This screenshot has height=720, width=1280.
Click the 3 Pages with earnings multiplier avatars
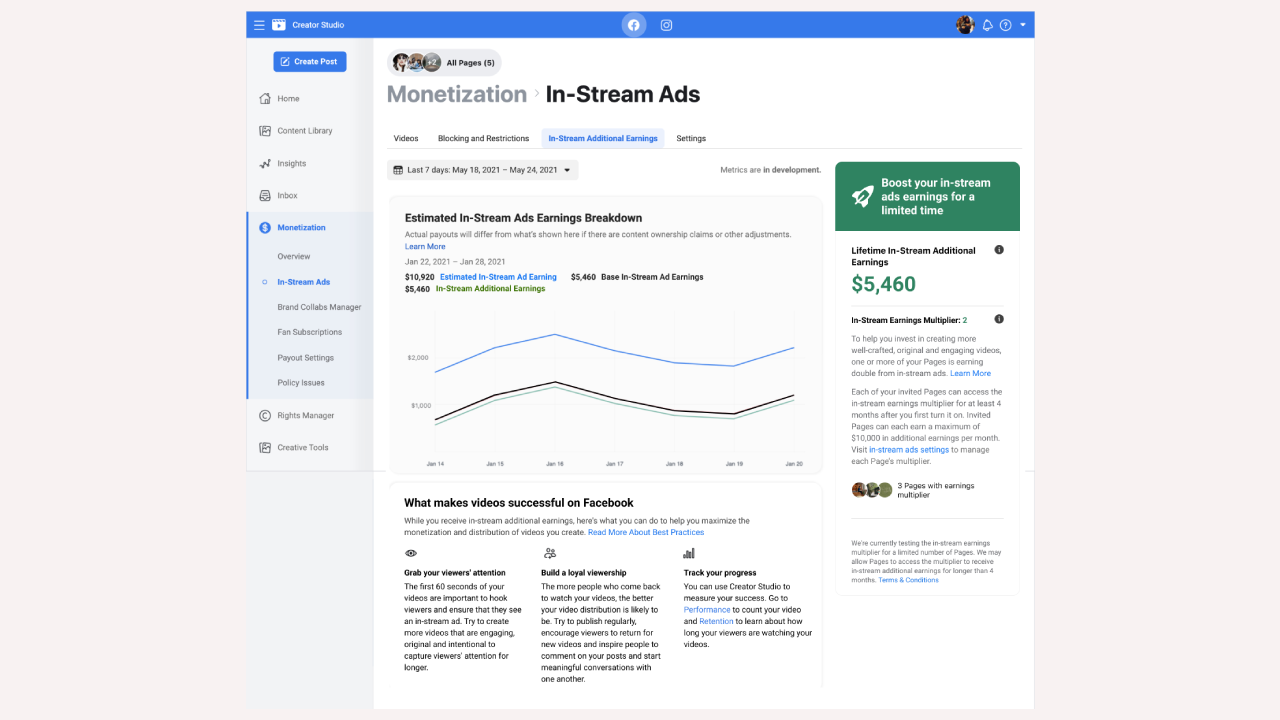tap(871, 490)
